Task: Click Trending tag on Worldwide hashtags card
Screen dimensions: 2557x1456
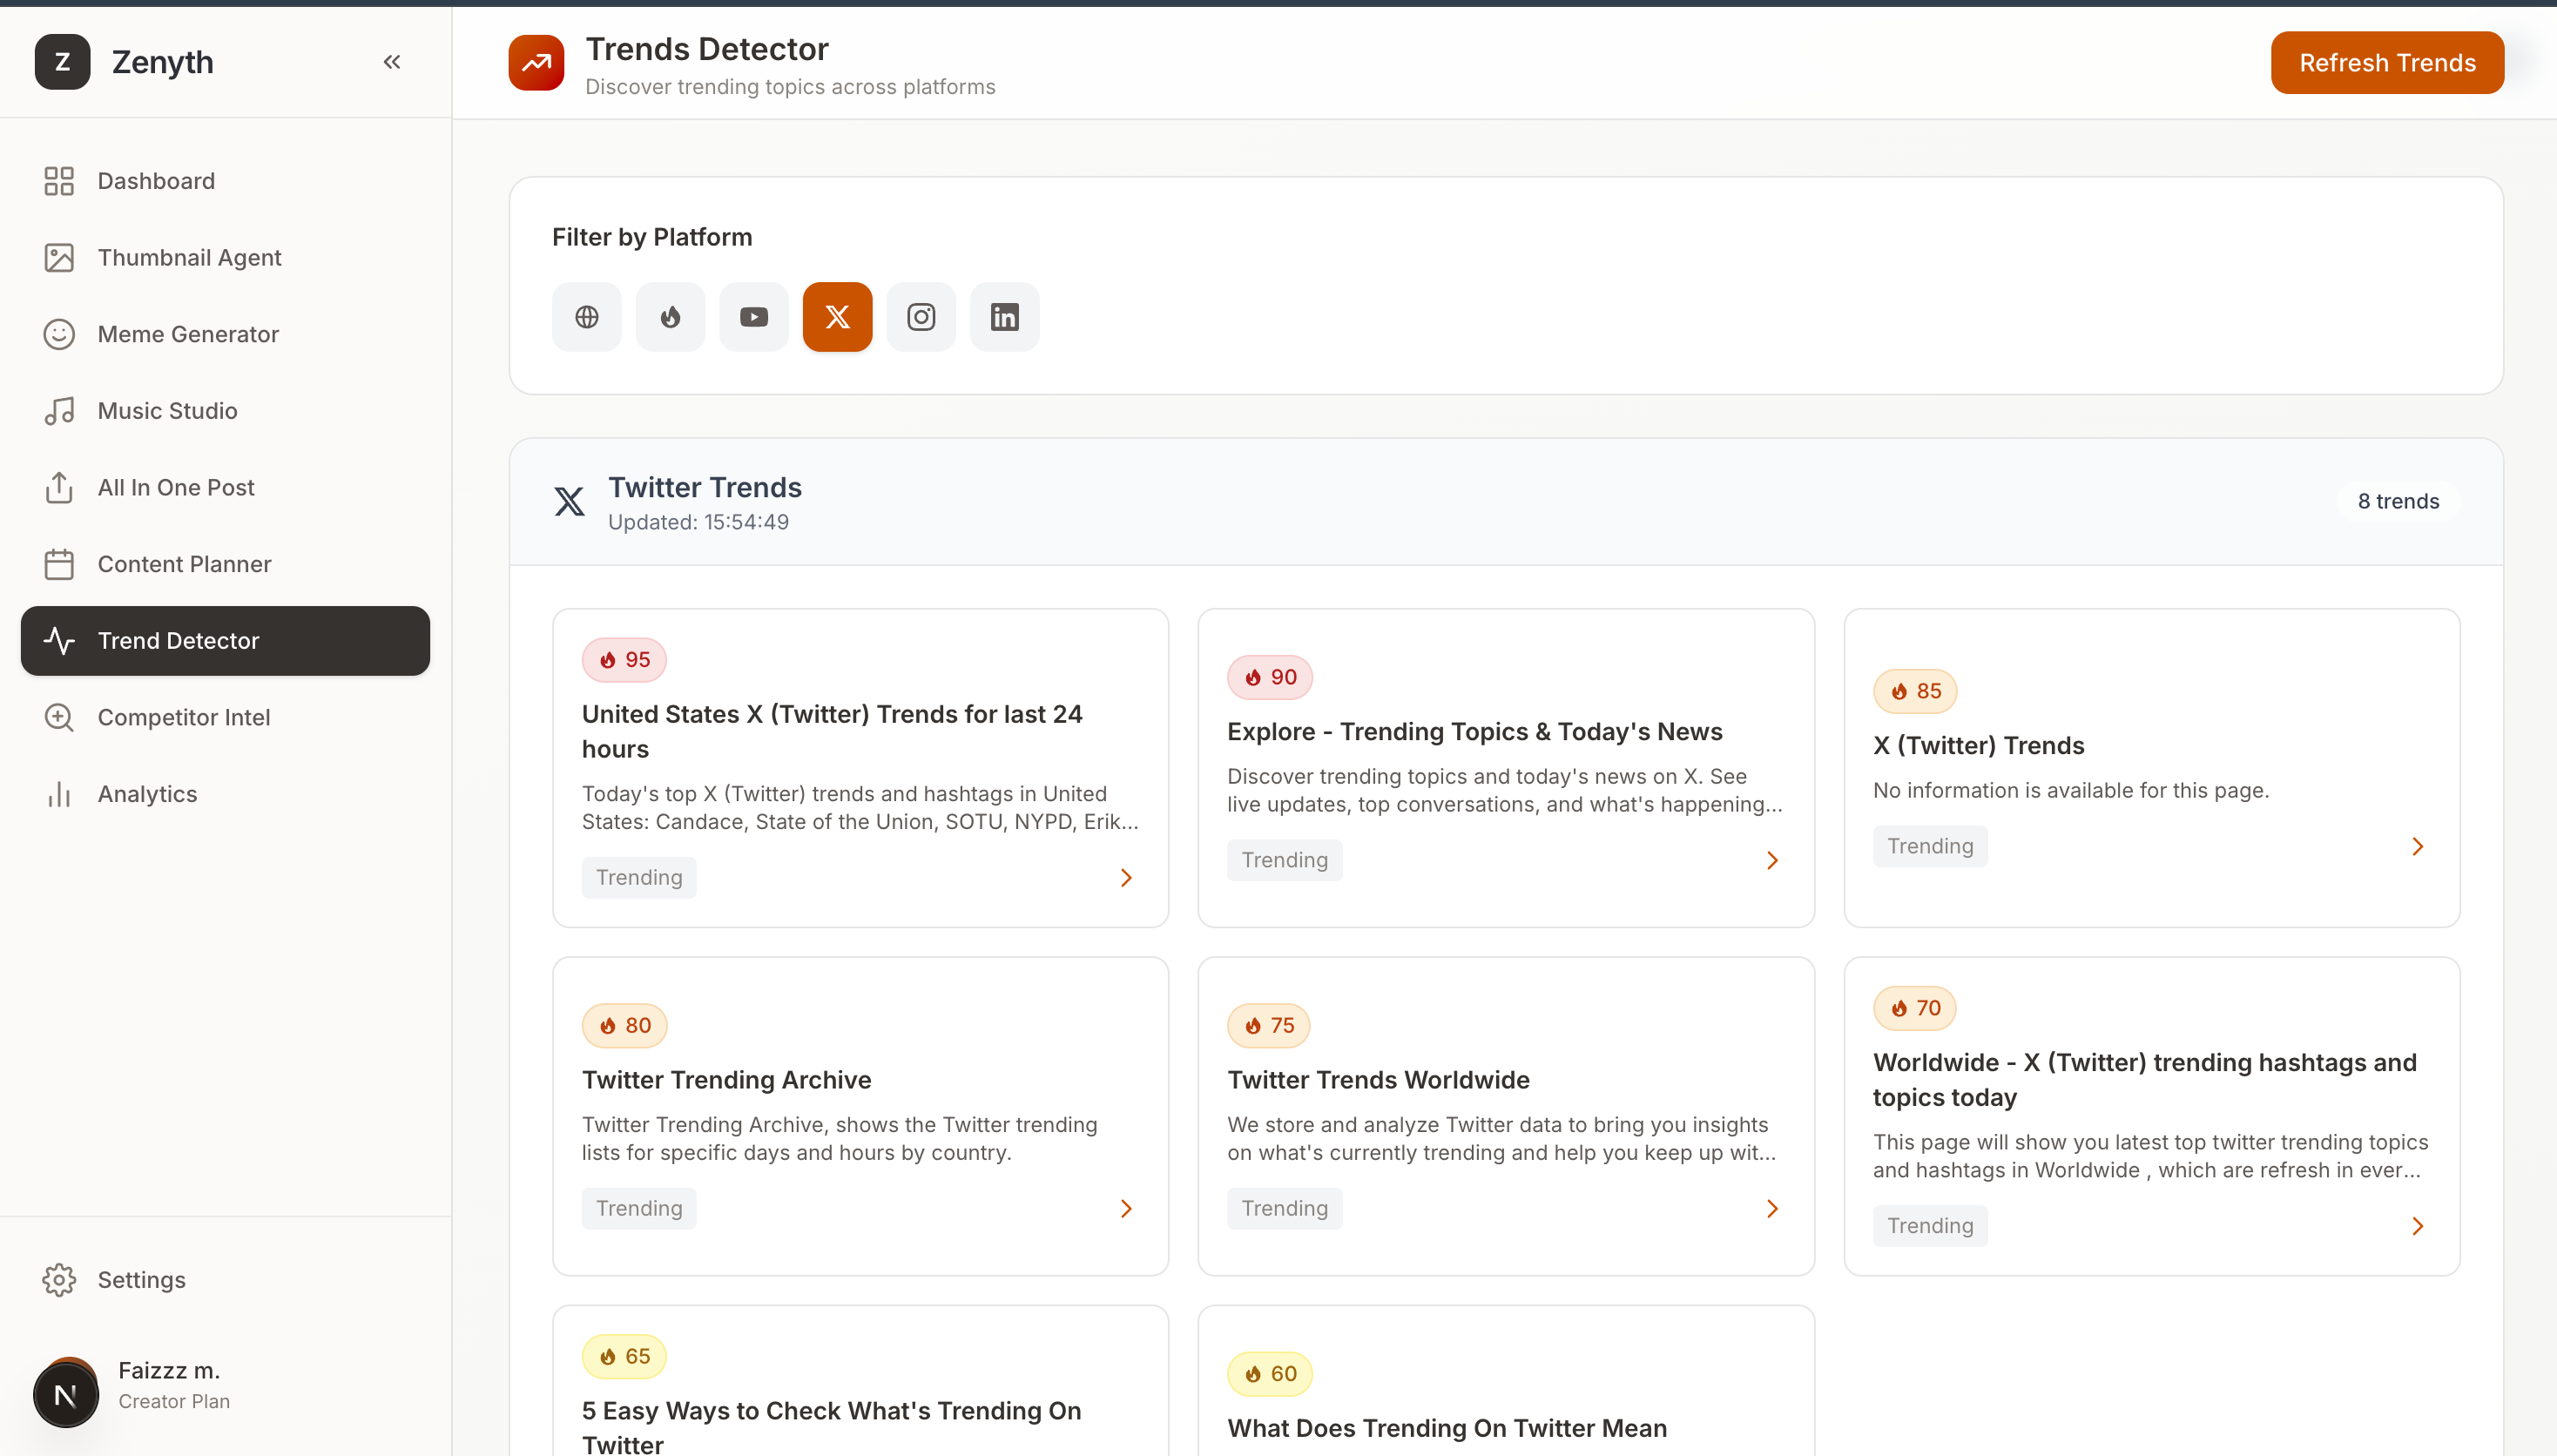Action: [x=1930, y=1226]
